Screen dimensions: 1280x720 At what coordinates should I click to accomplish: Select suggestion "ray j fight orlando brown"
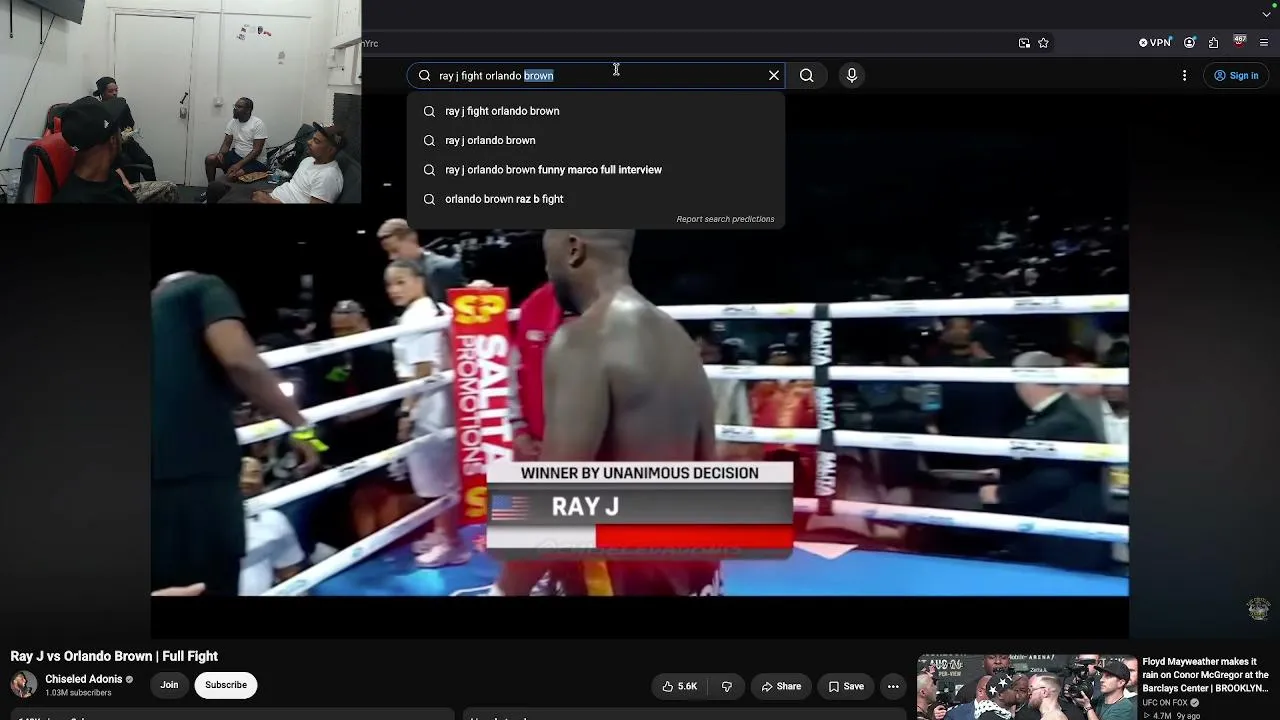[596, 111]
